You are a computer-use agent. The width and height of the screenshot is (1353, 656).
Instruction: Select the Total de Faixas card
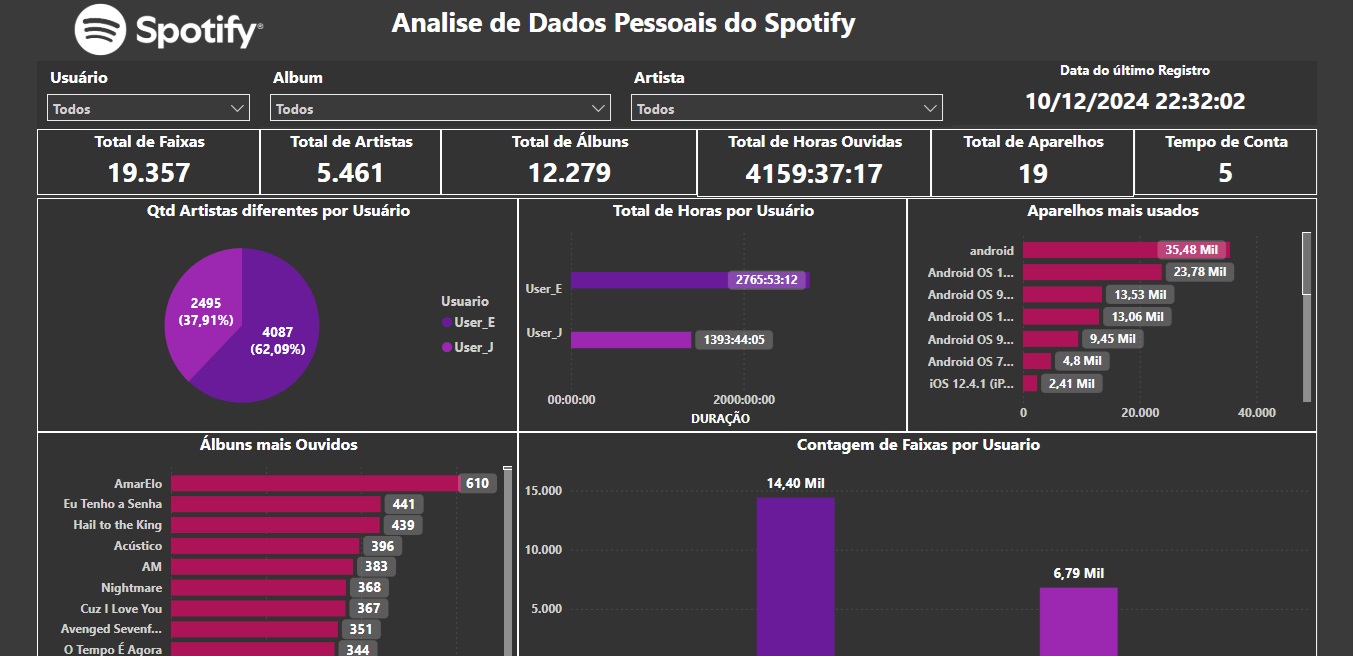149,162
